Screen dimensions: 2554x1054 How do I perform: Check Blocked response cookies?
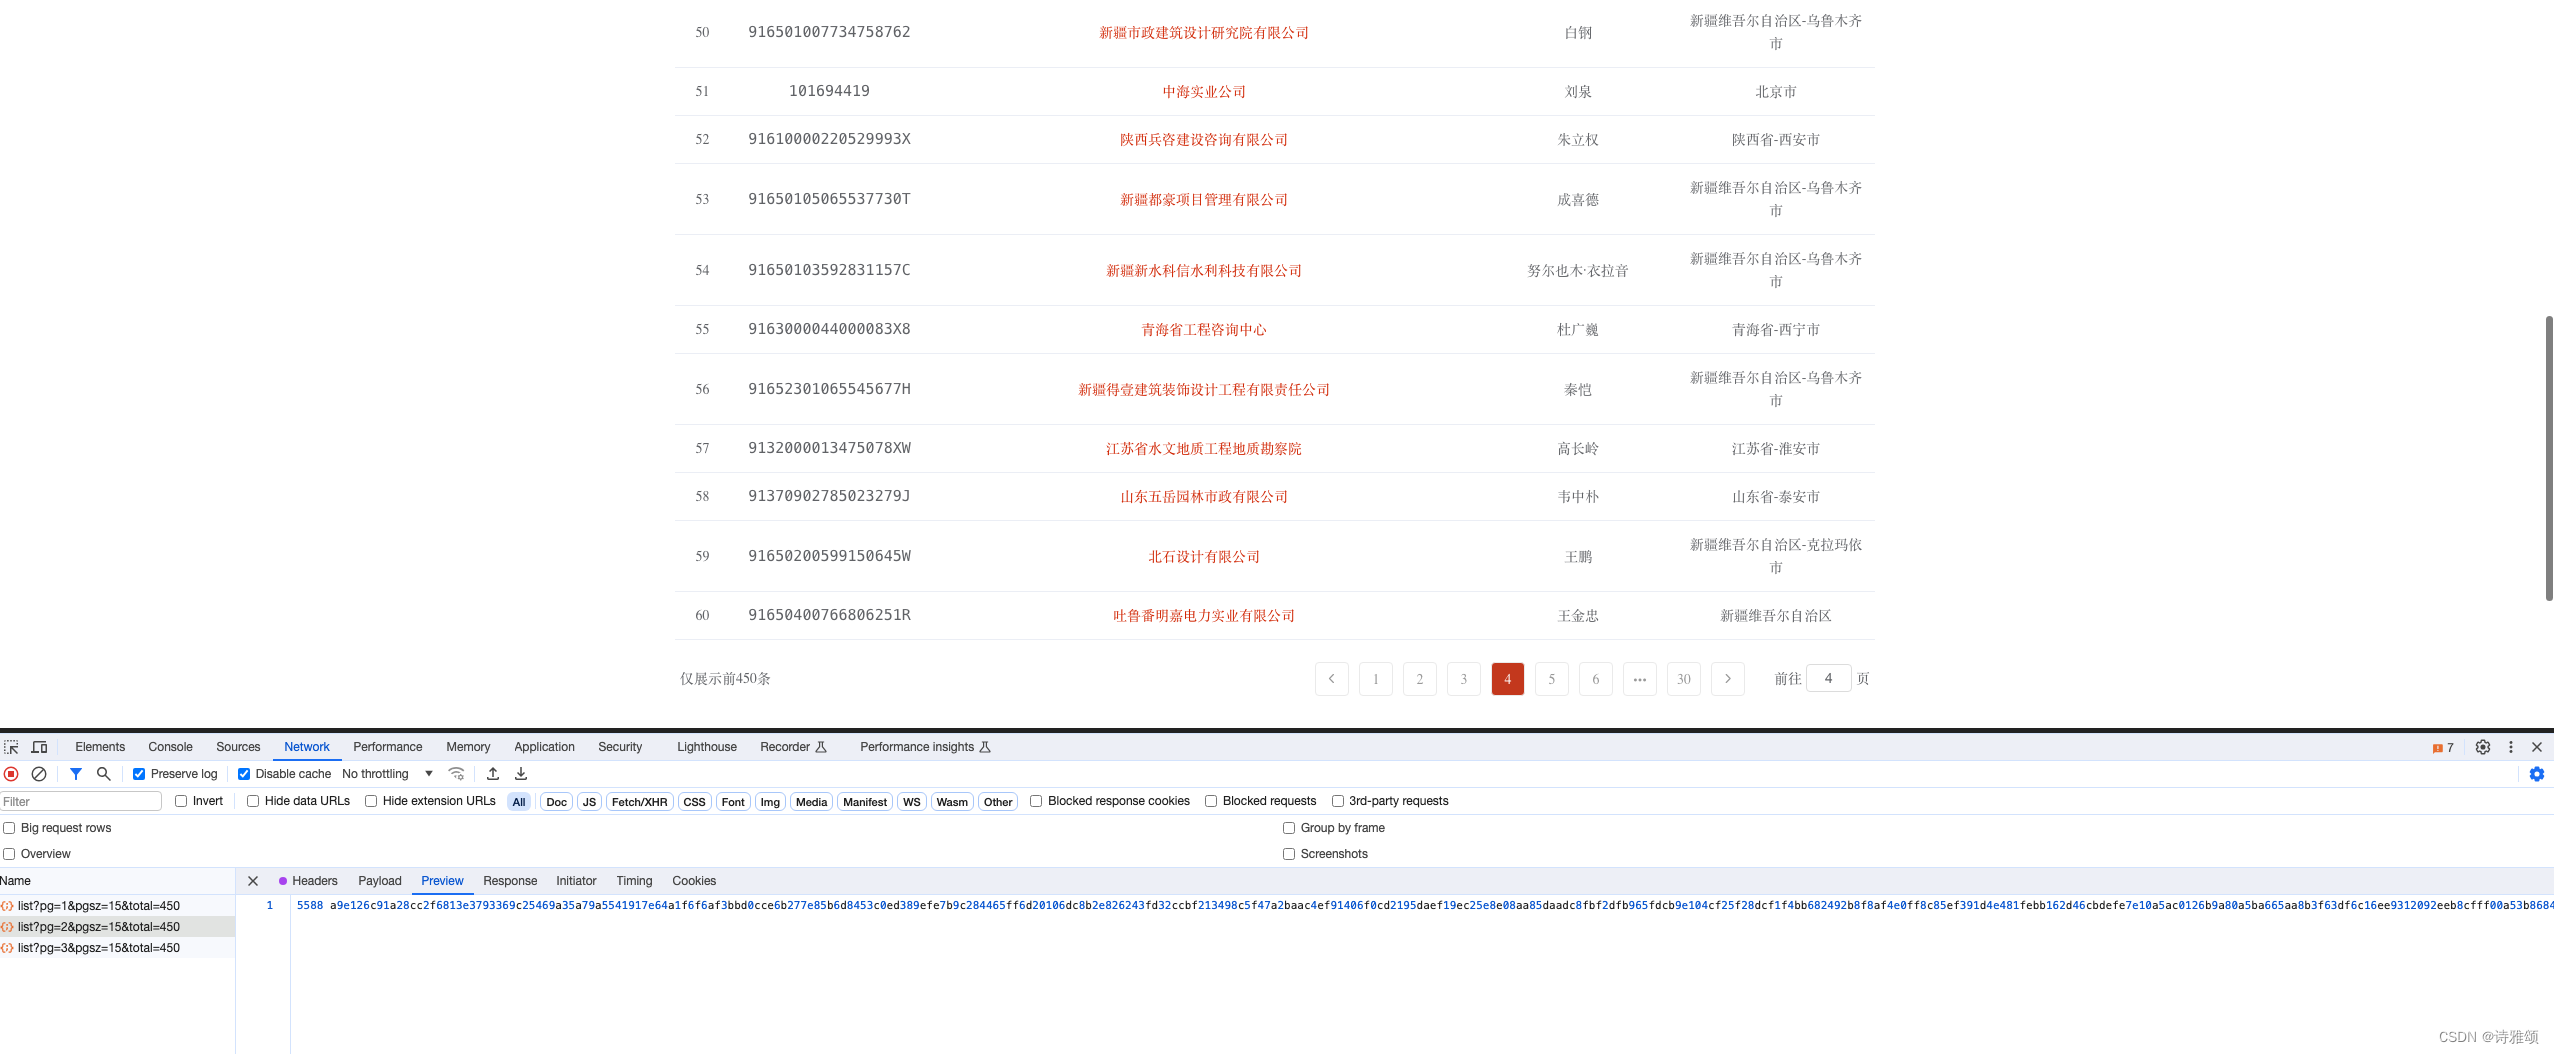click(x=1036, y=801)
